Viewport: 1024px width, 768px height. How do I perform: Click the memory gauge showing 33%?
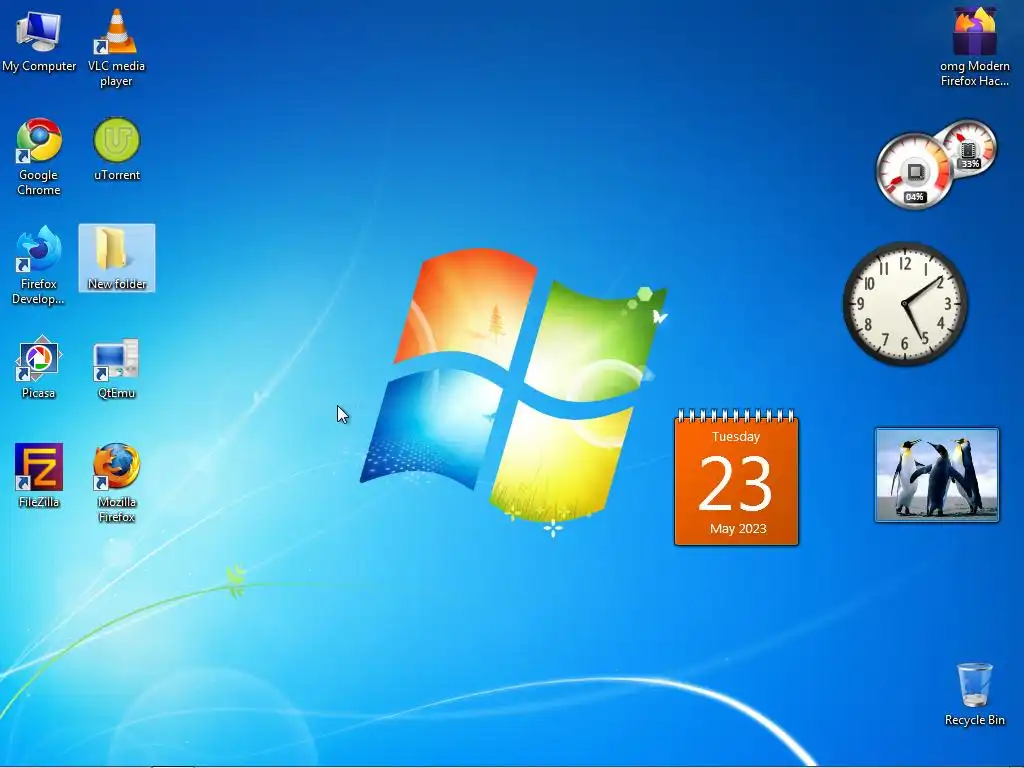click(969, 148)
